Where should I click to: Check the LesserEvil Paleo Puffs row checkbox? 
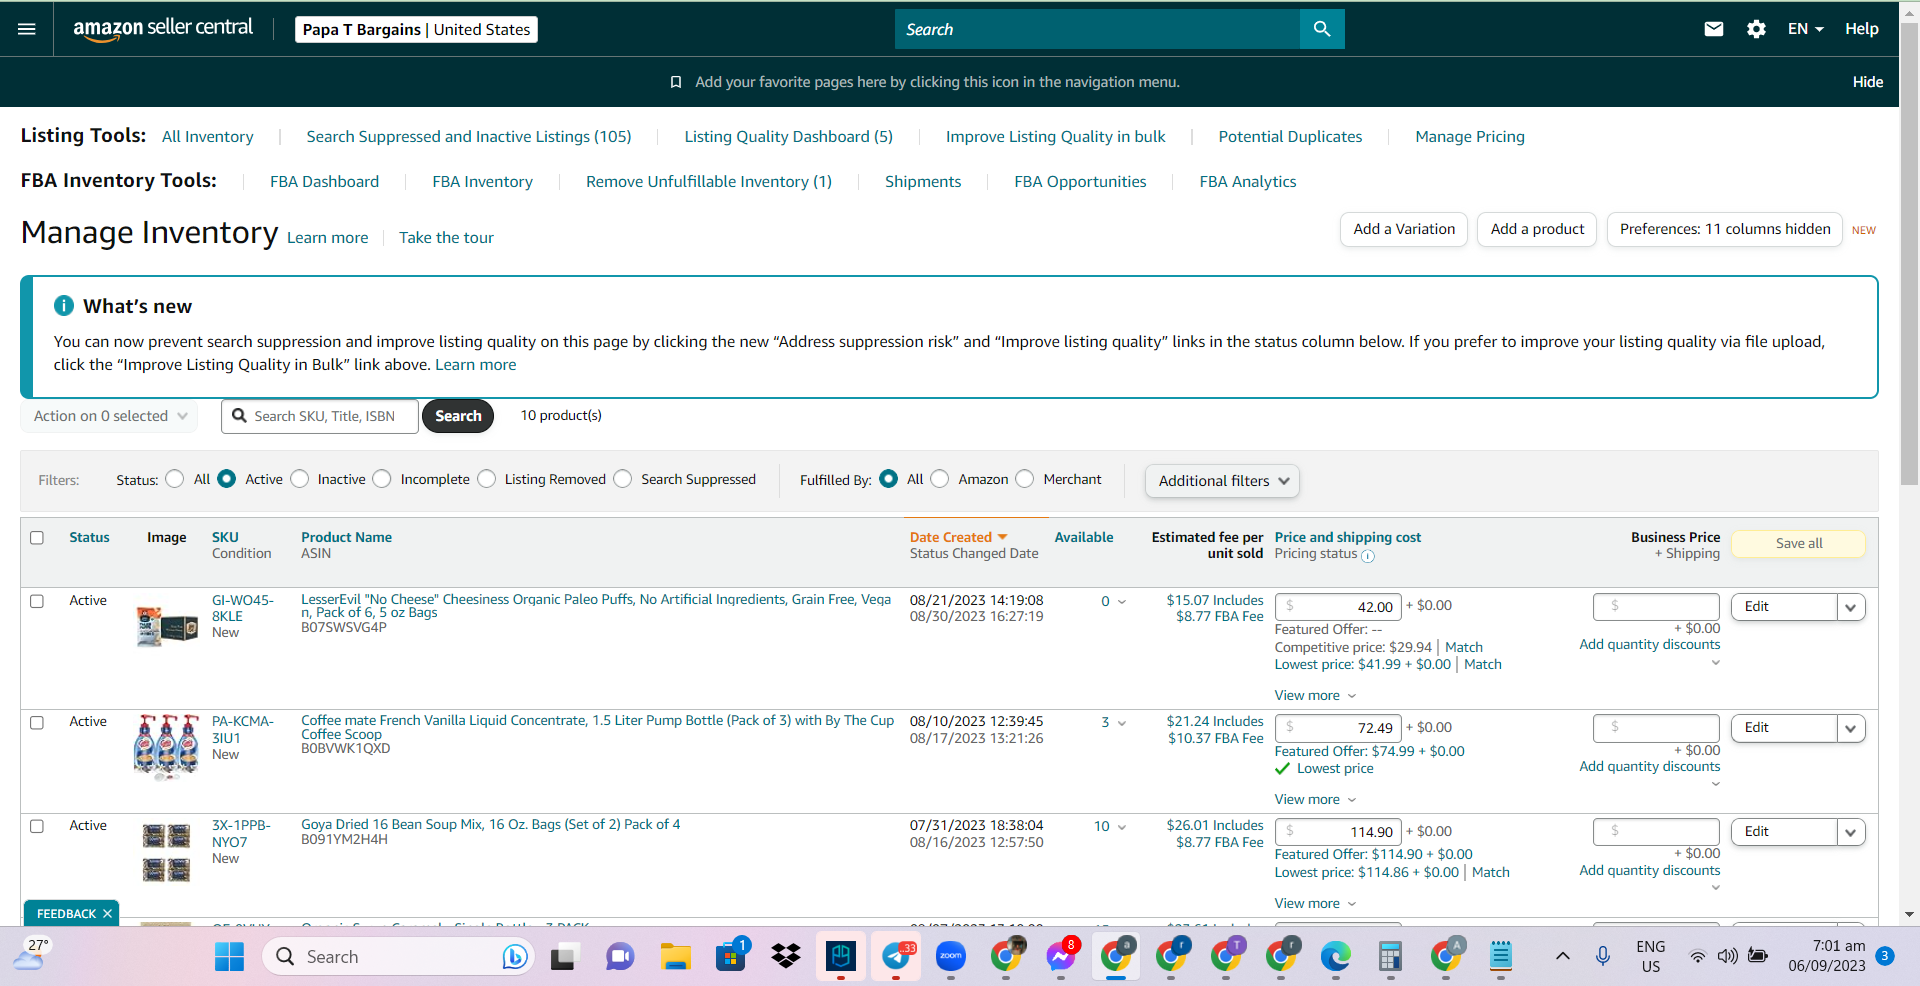[37, 601]
